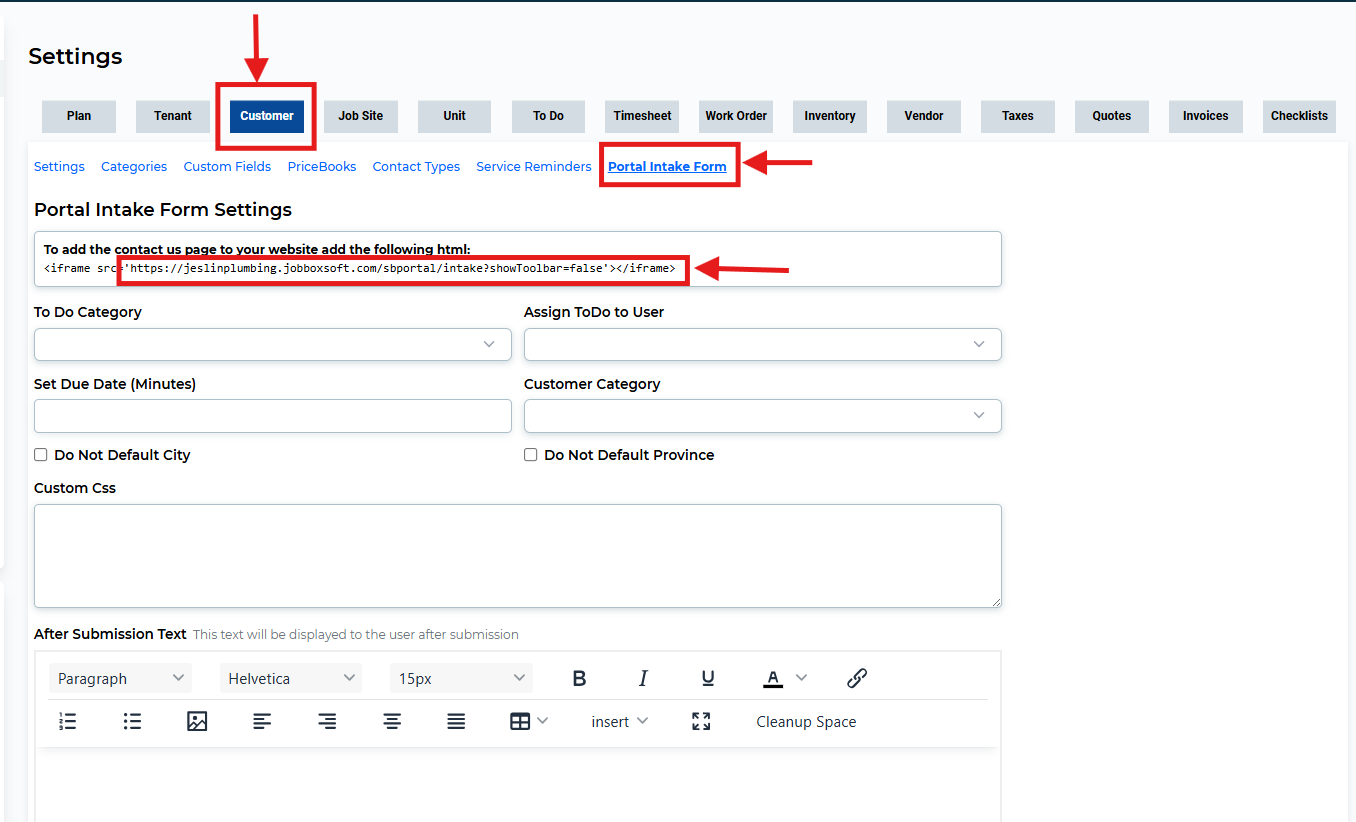1356x822 pixels.
Task: Center align text
Action: pos(392,721)
